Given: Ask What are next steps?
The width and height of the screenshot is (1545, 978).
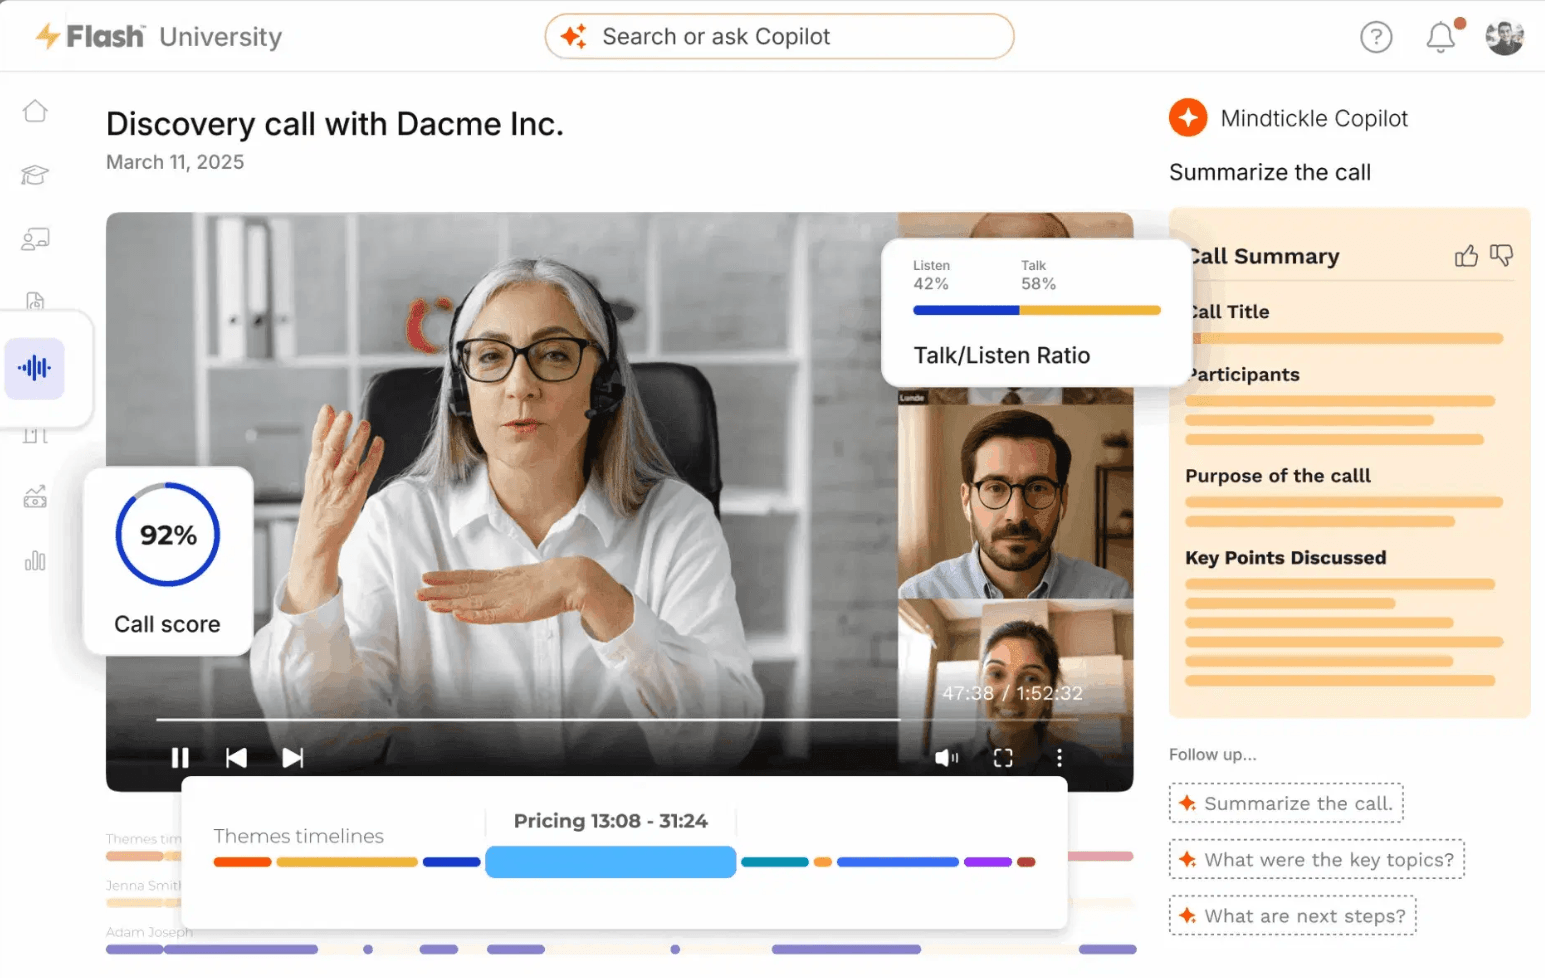Looking at the screenshot, I should [x=1292, y=915].
